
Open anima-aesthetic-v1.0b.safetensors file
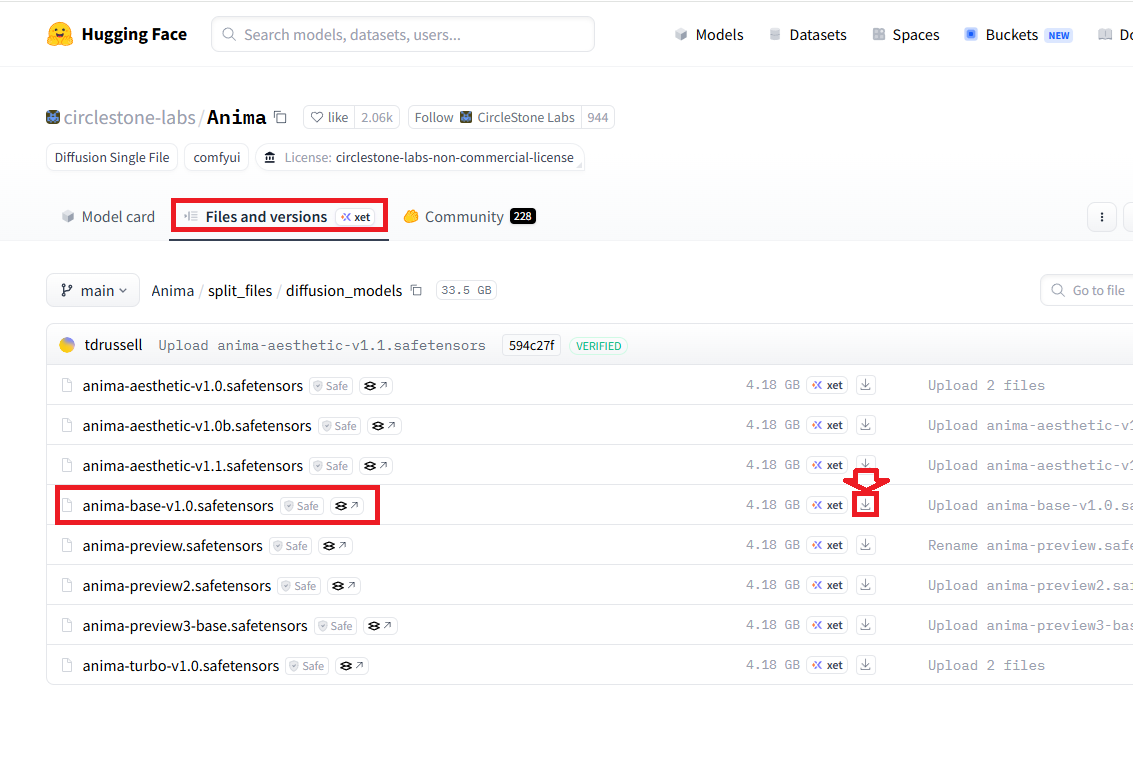[x=197, y=426]
